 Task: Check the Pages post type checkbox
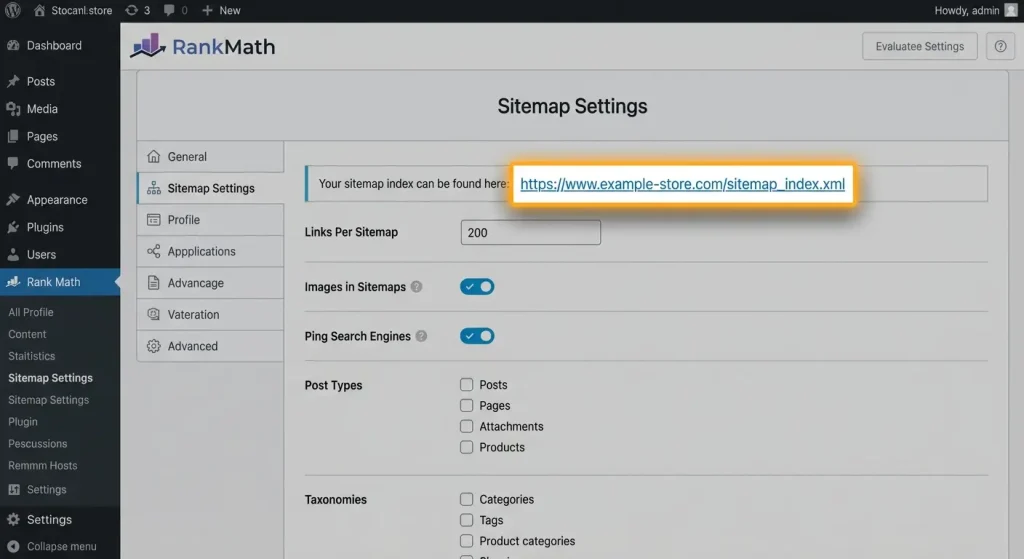click(x=466, y=406)
